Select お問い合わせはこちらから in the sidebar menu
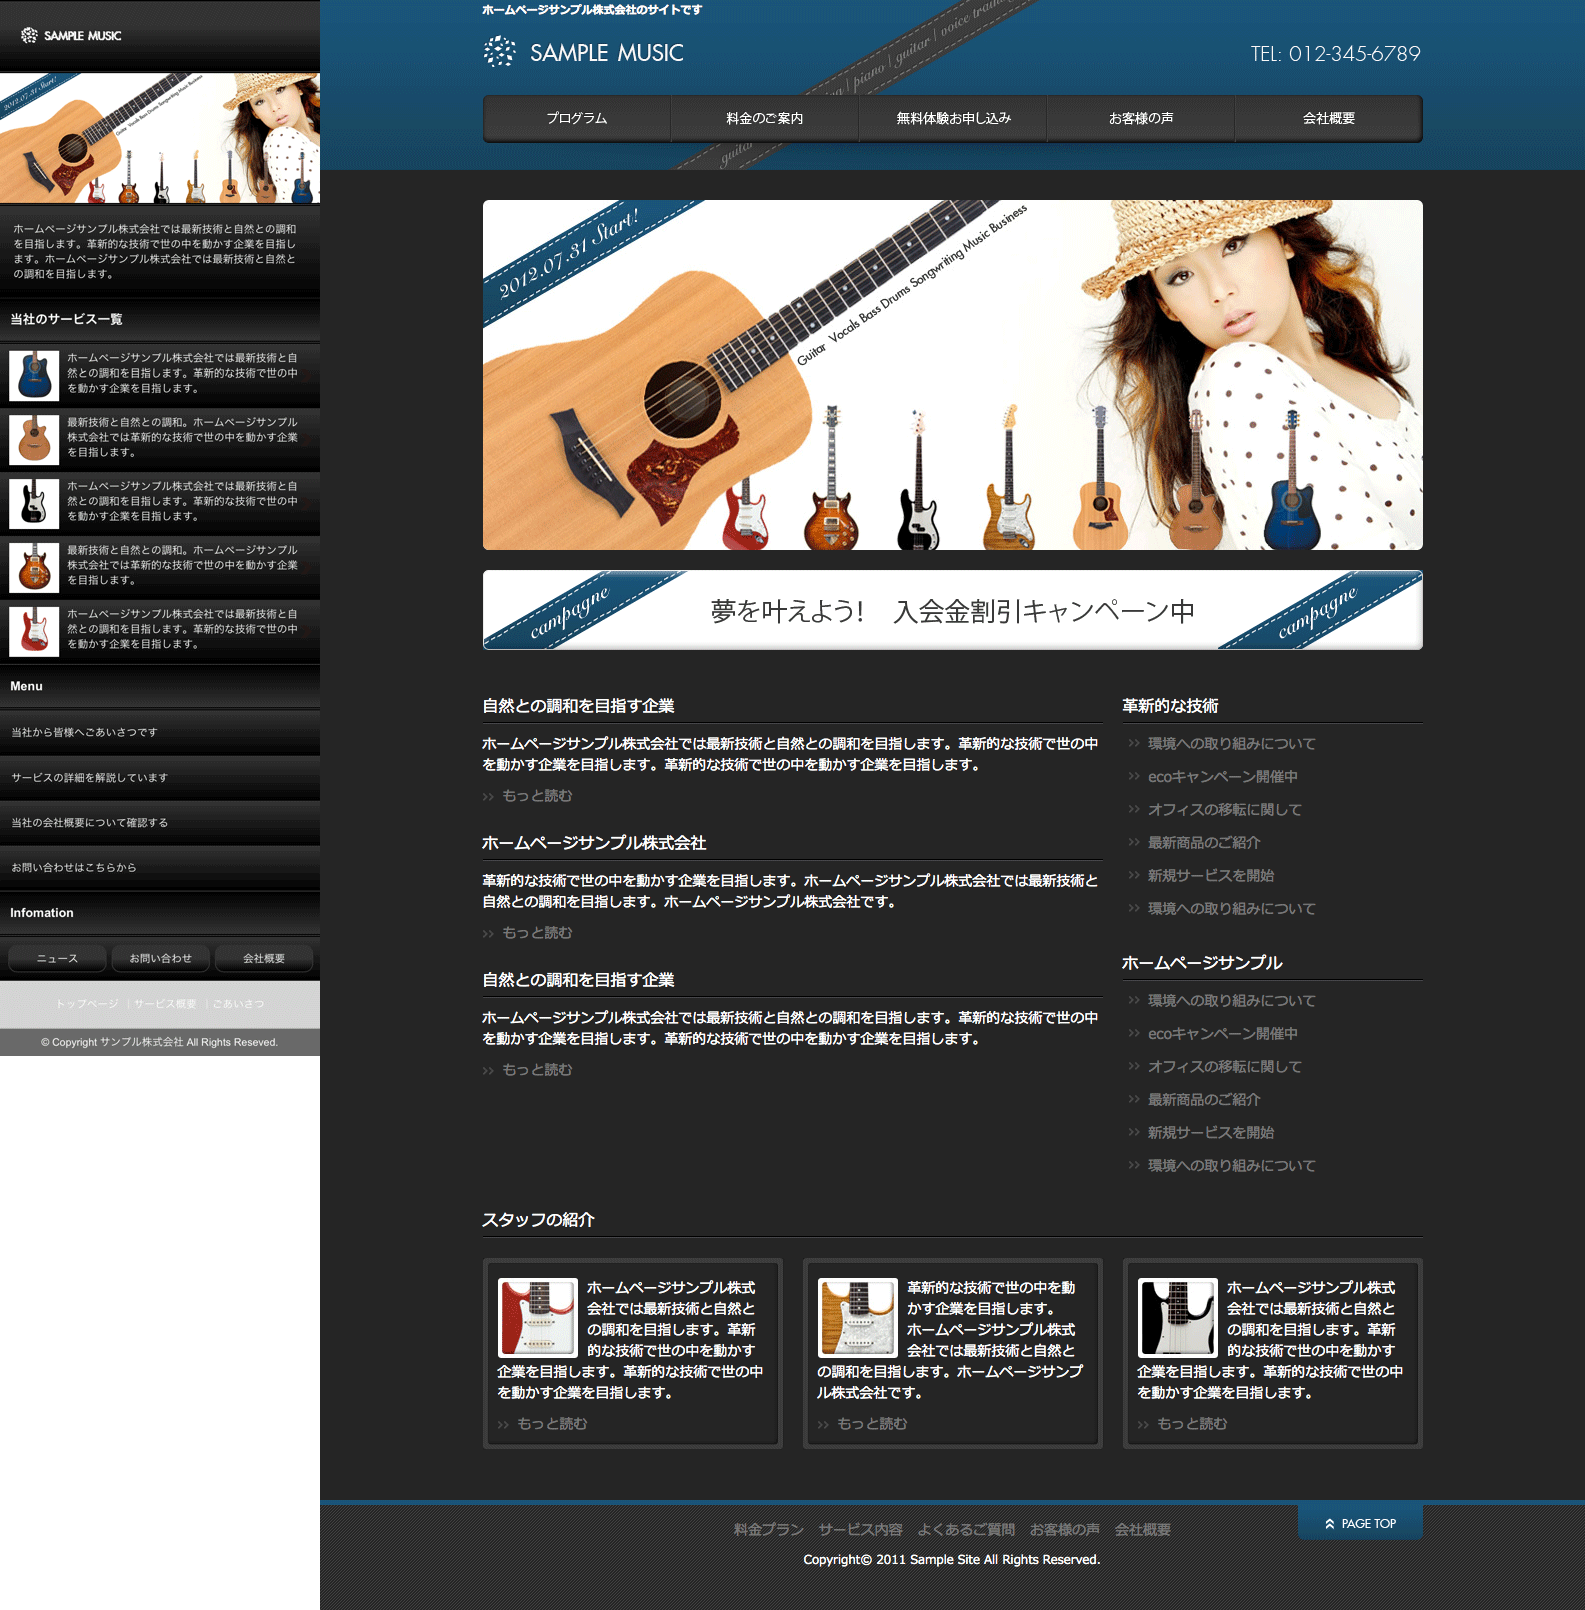Screen dimensions: 1585x1610 [74, 867]
